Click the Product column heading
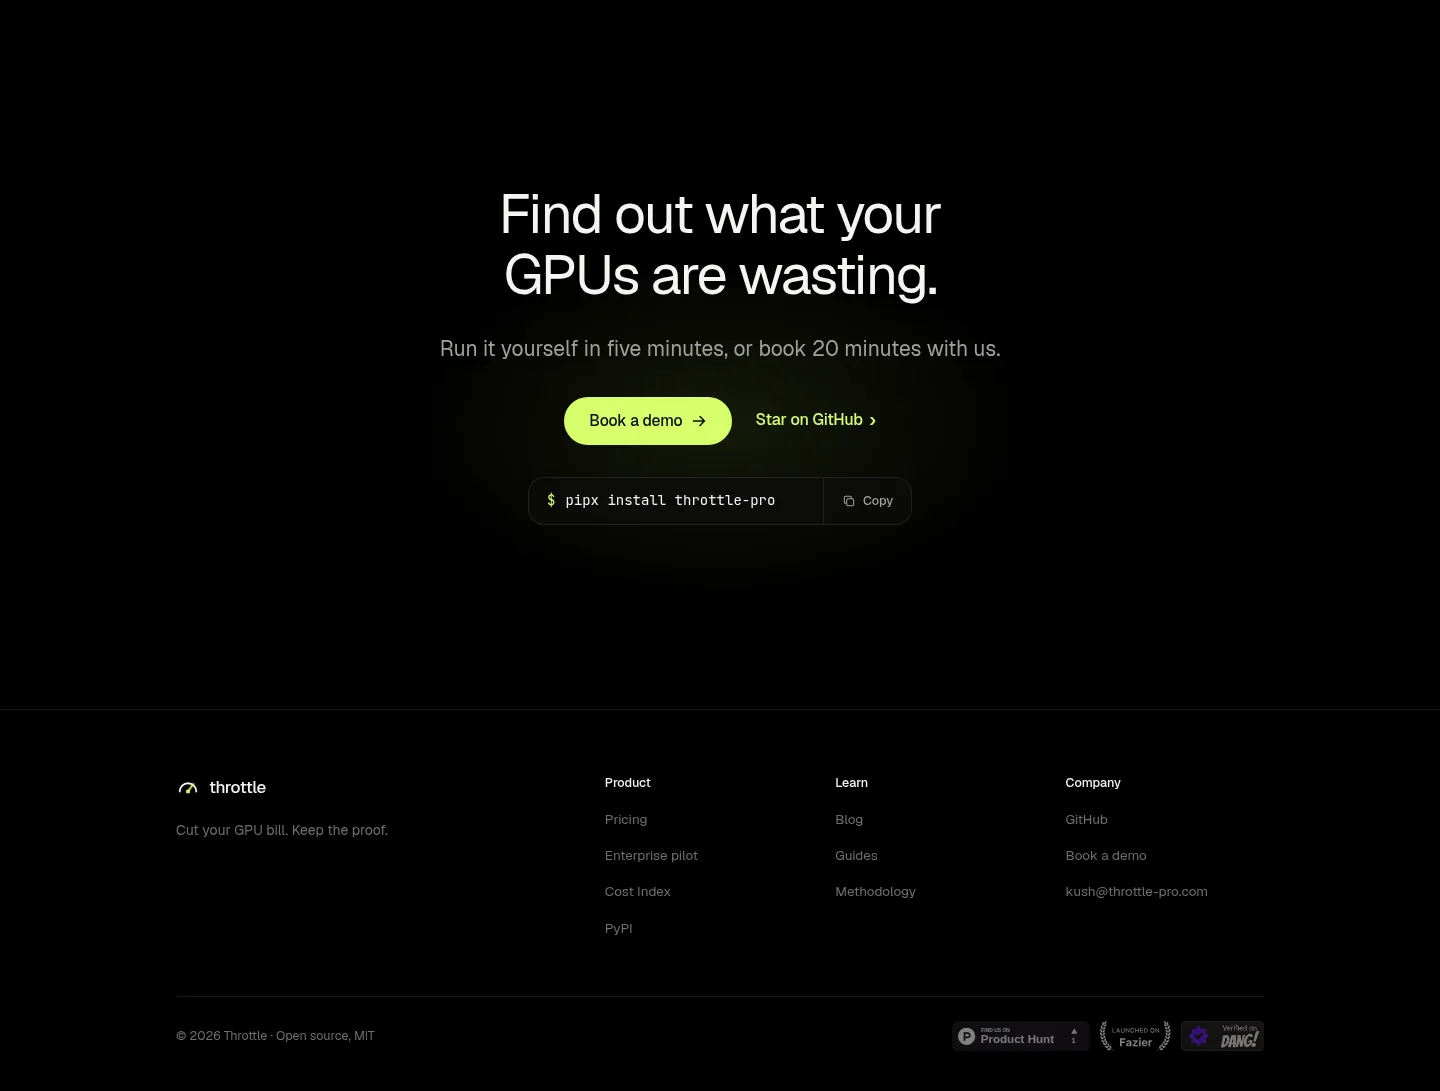The width and height of the screenshot is (1440, 1091). tap(628, 782)
